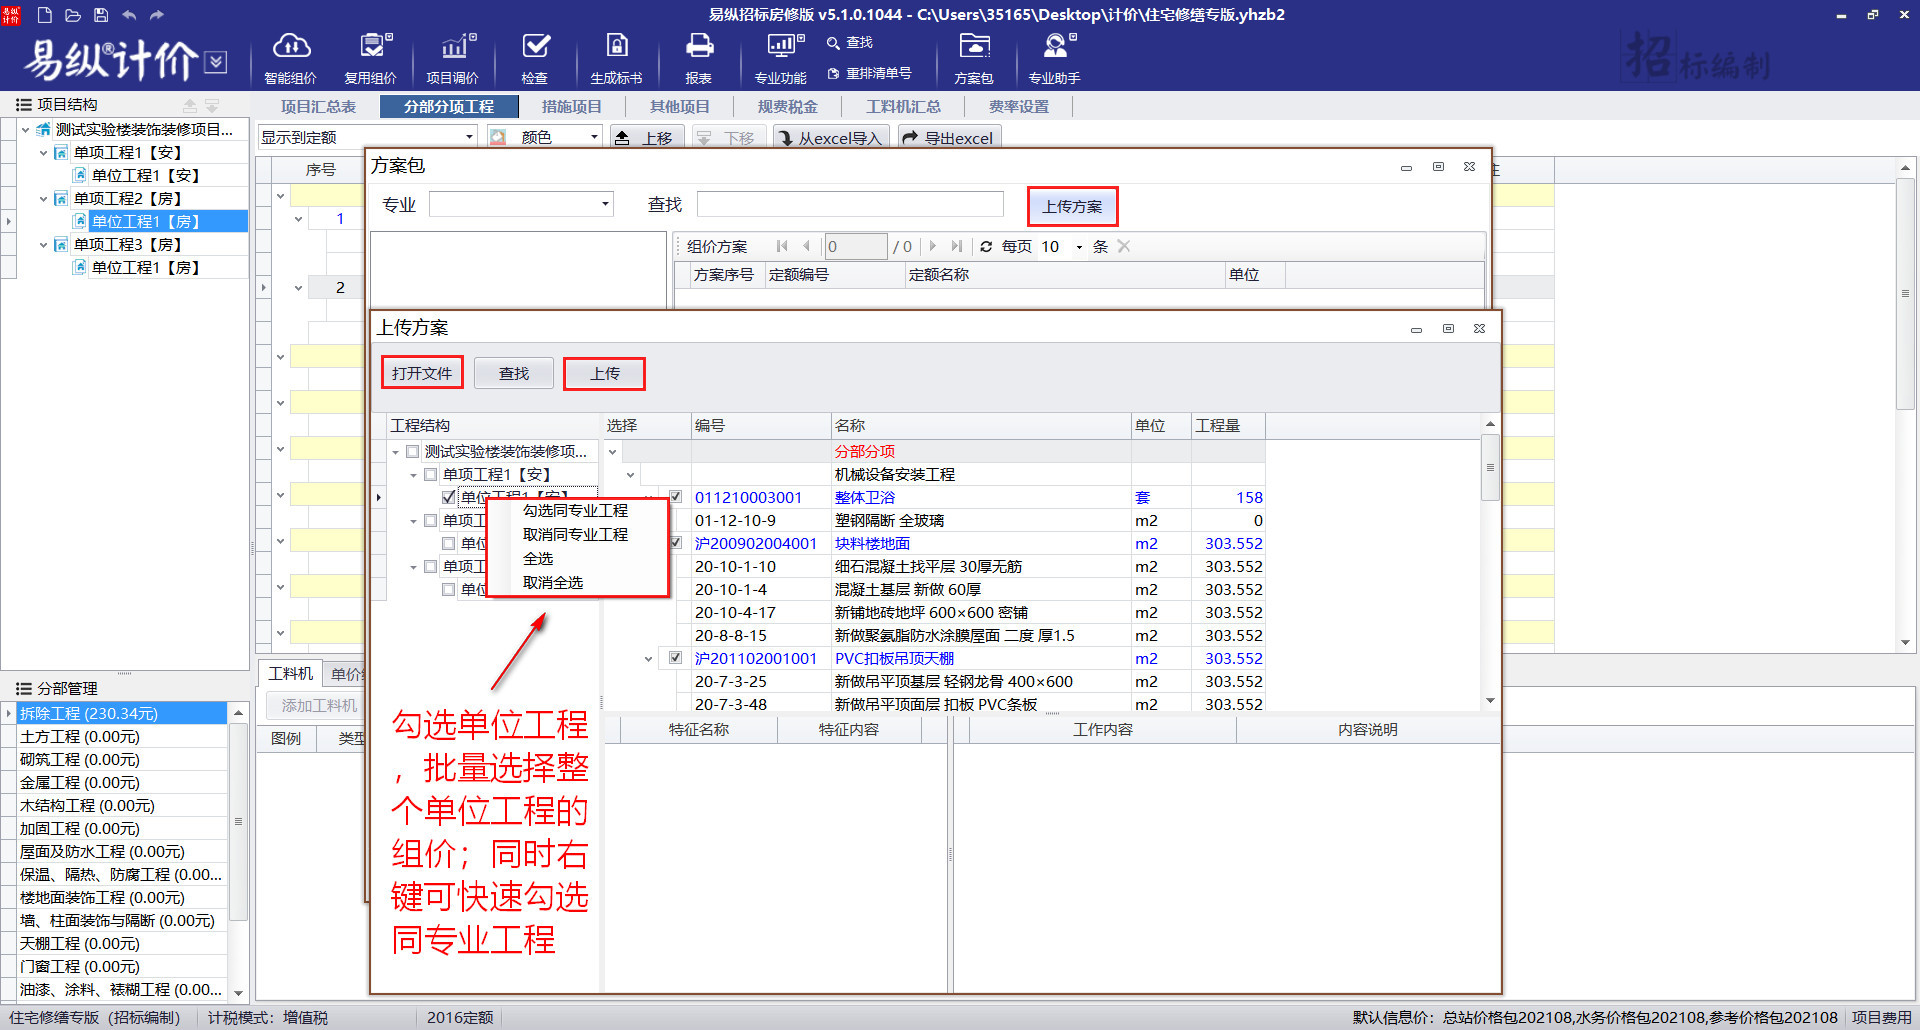Click the 查找 search input in 方案包
1920x1030 pixels.
click(850, 204)
